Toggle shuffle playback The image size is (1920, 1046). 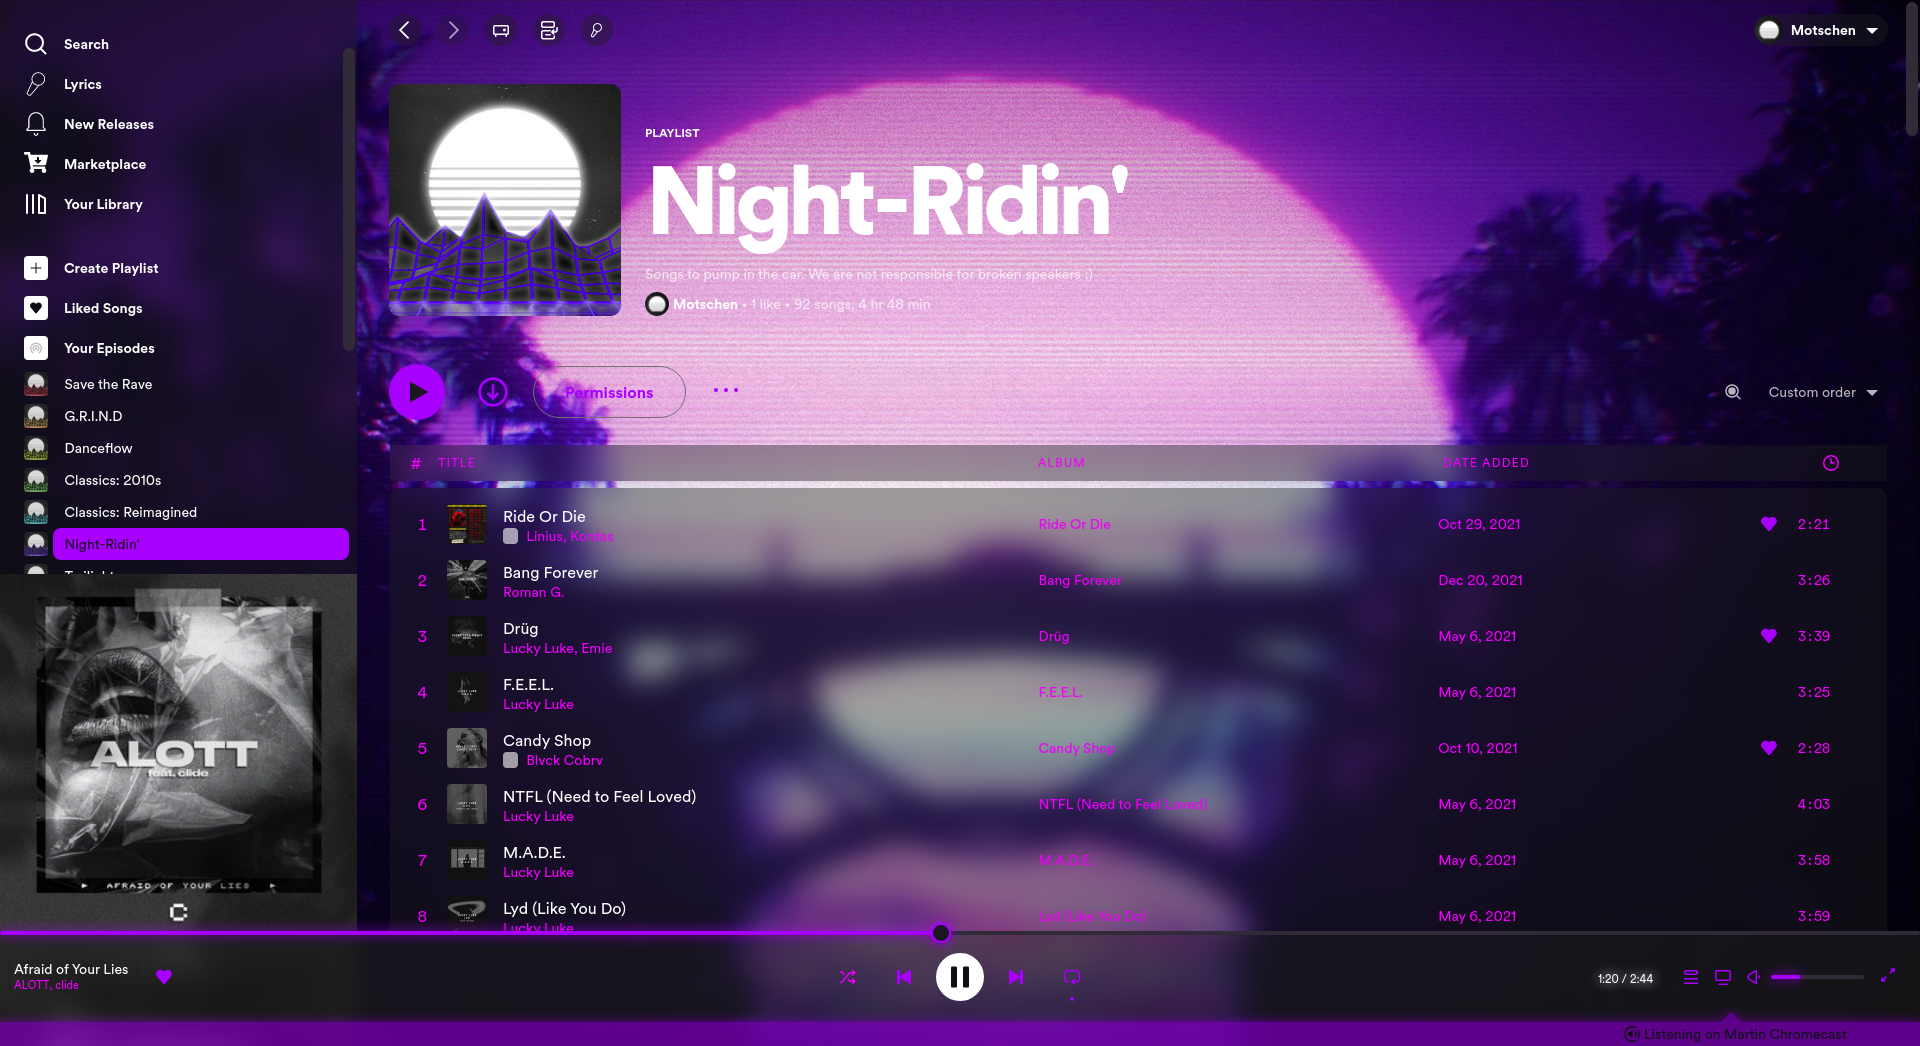pyautogui.click(x=847, y=977)
